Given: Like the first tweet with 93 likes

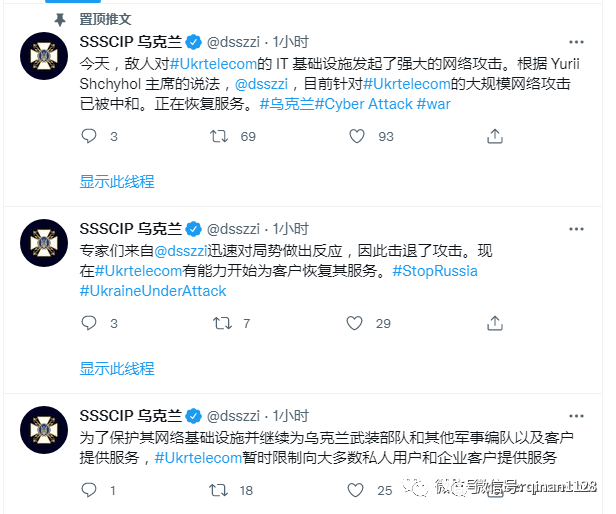Looking at the screenshot, I should click(x=357, y=136).
